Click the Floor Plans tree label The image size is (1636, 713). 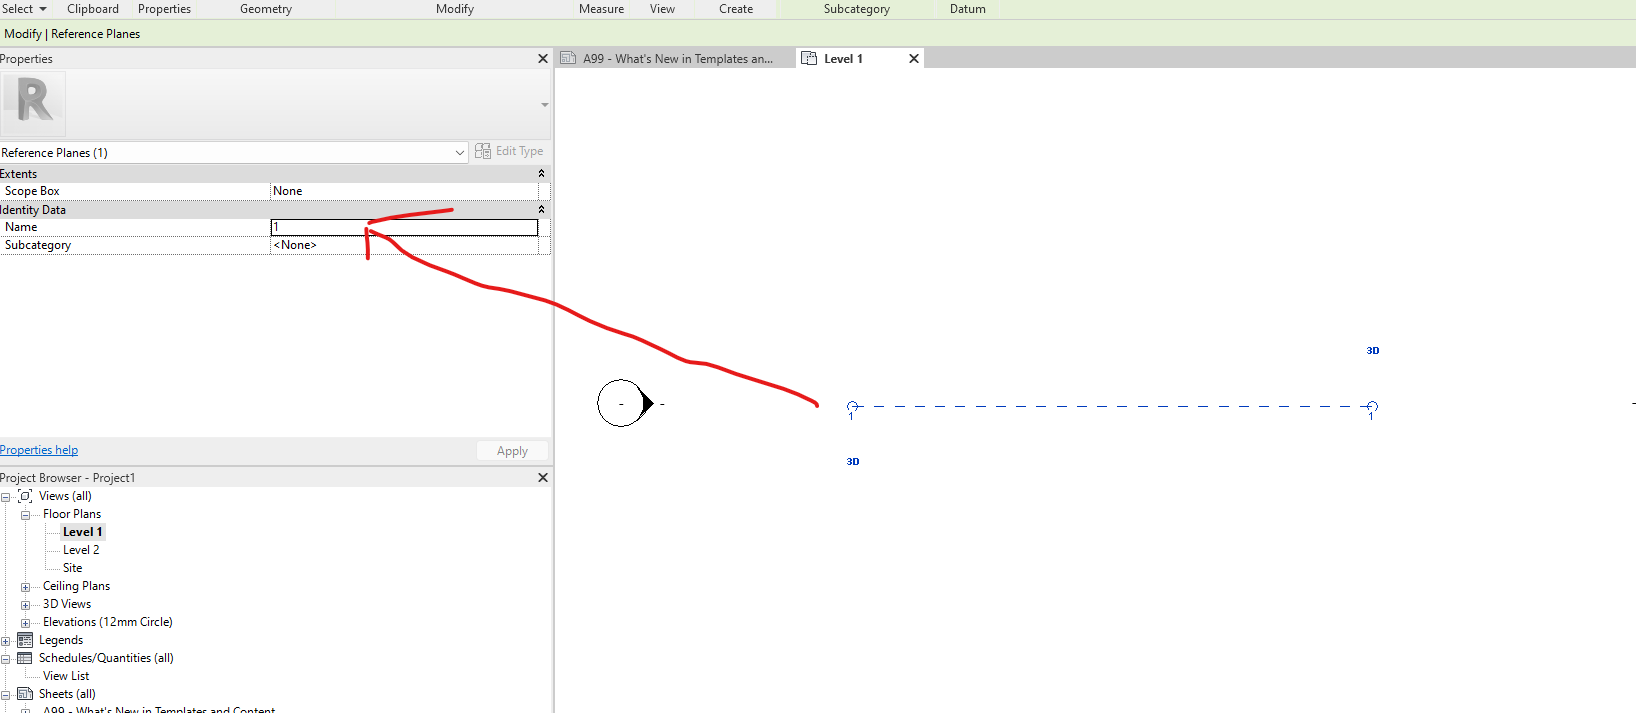72,514
